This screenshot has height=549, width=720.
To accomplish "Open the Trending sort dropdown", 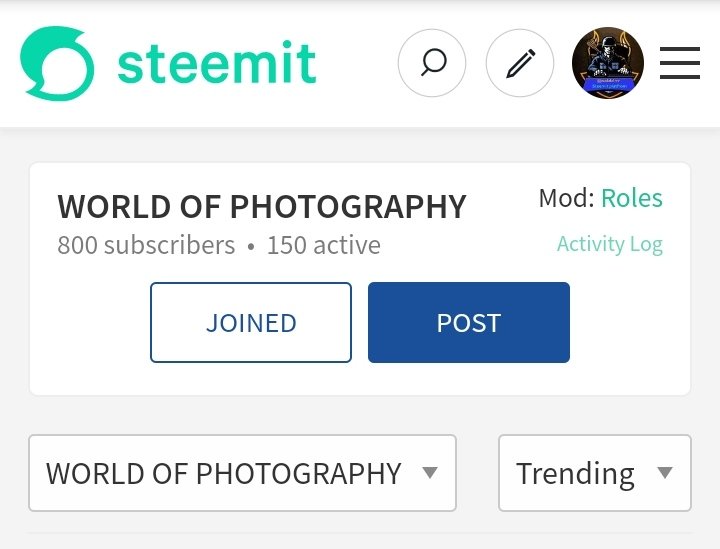I will tap(595, 473).
